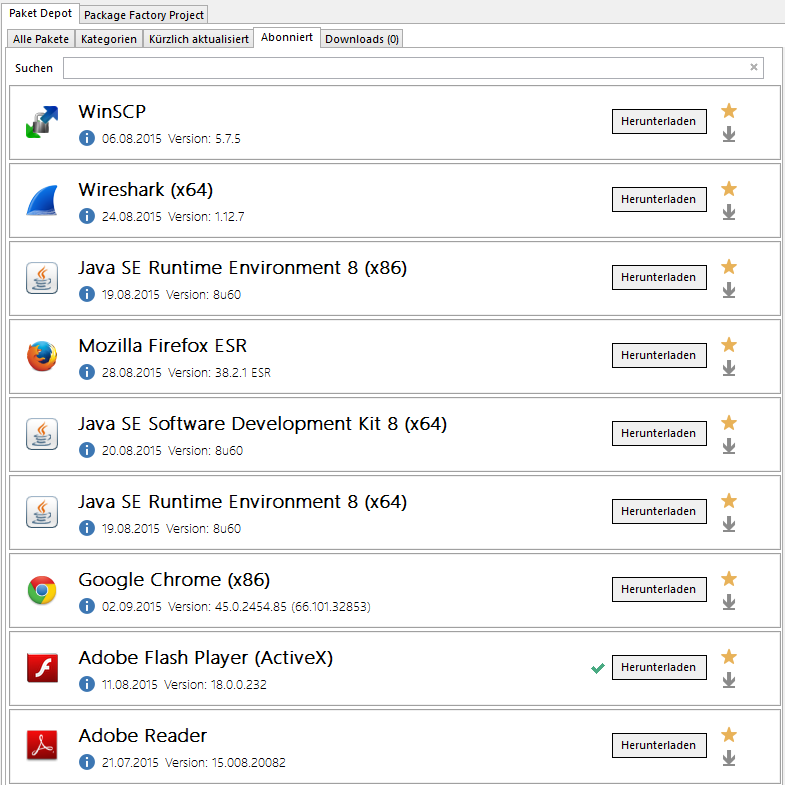The width and height of the screenshot is (785, 785).
Task: Click Herunterladen for Mozilla Firefox ESR
Action: pyautogui.click(x=659, y=355)
